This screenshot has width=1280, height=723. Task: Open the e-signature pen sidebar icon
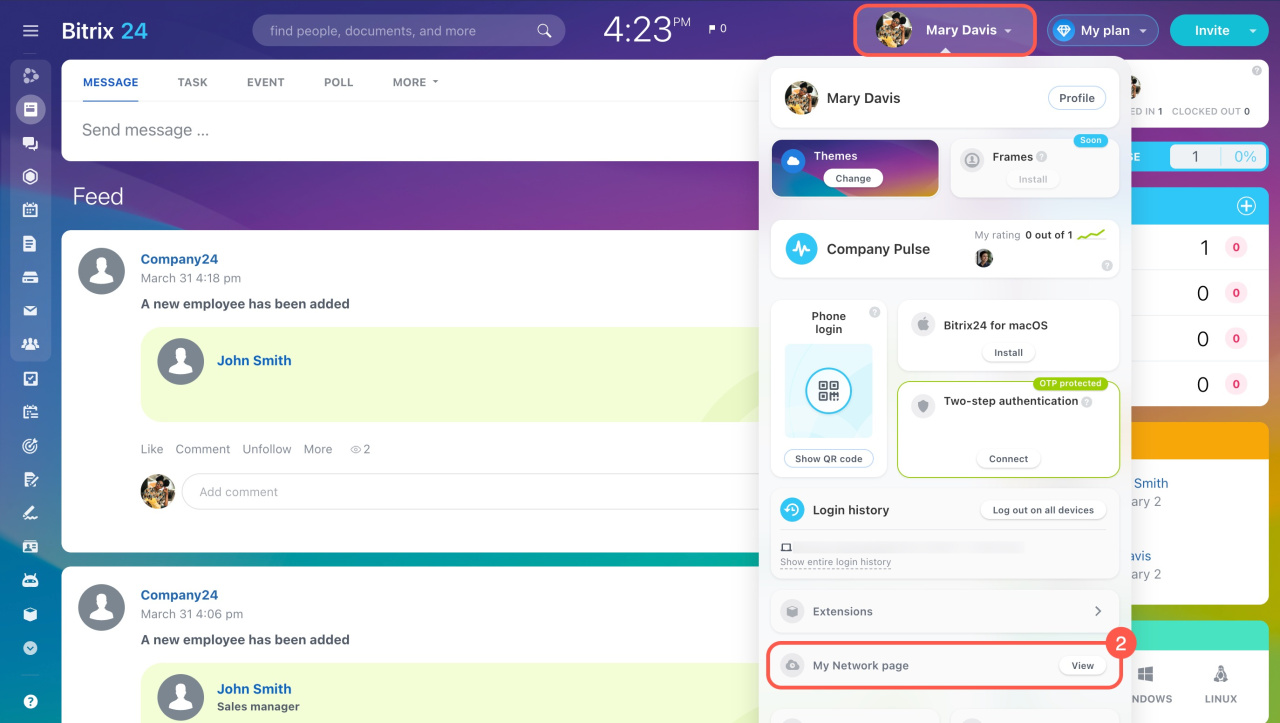pos(30,513)
